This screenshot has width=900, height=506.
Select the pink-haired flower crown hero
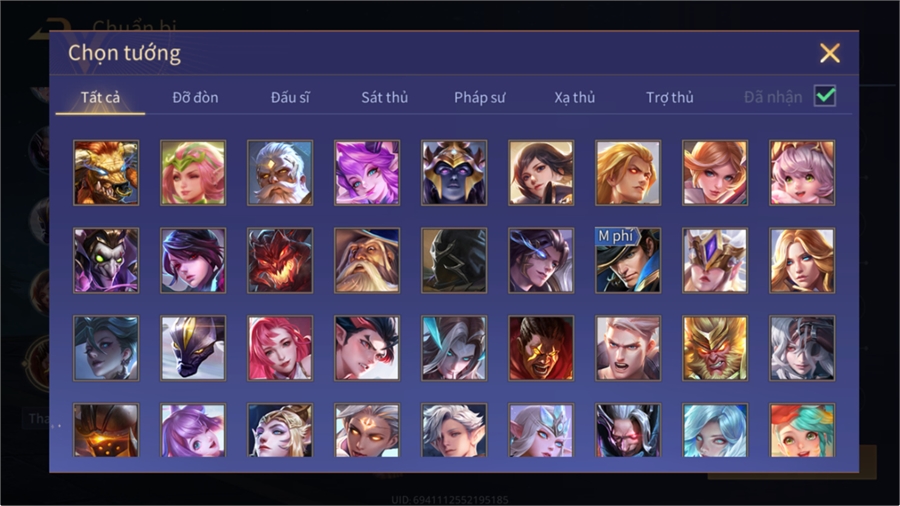tap(193, 173)
